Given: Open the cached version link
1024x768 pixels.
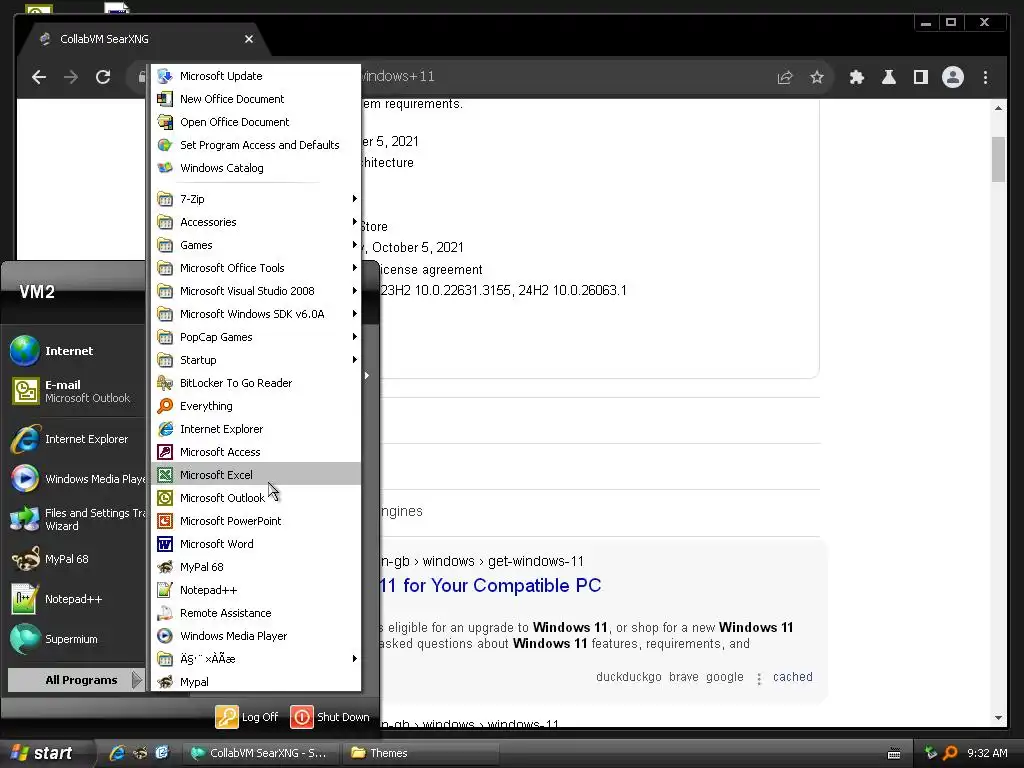Looking at the screenshot, I should (x=793, y=677).
